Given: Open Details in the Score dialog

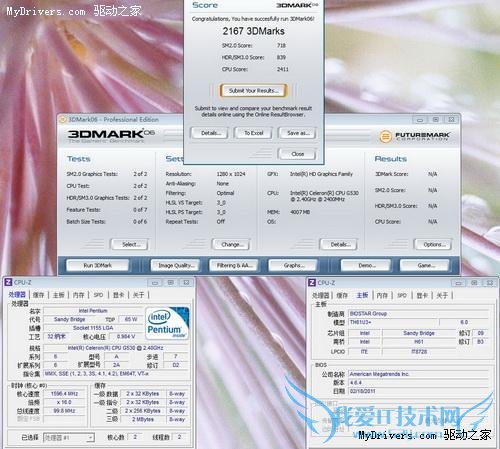Looking at the screenshot, I should point(209,133).
